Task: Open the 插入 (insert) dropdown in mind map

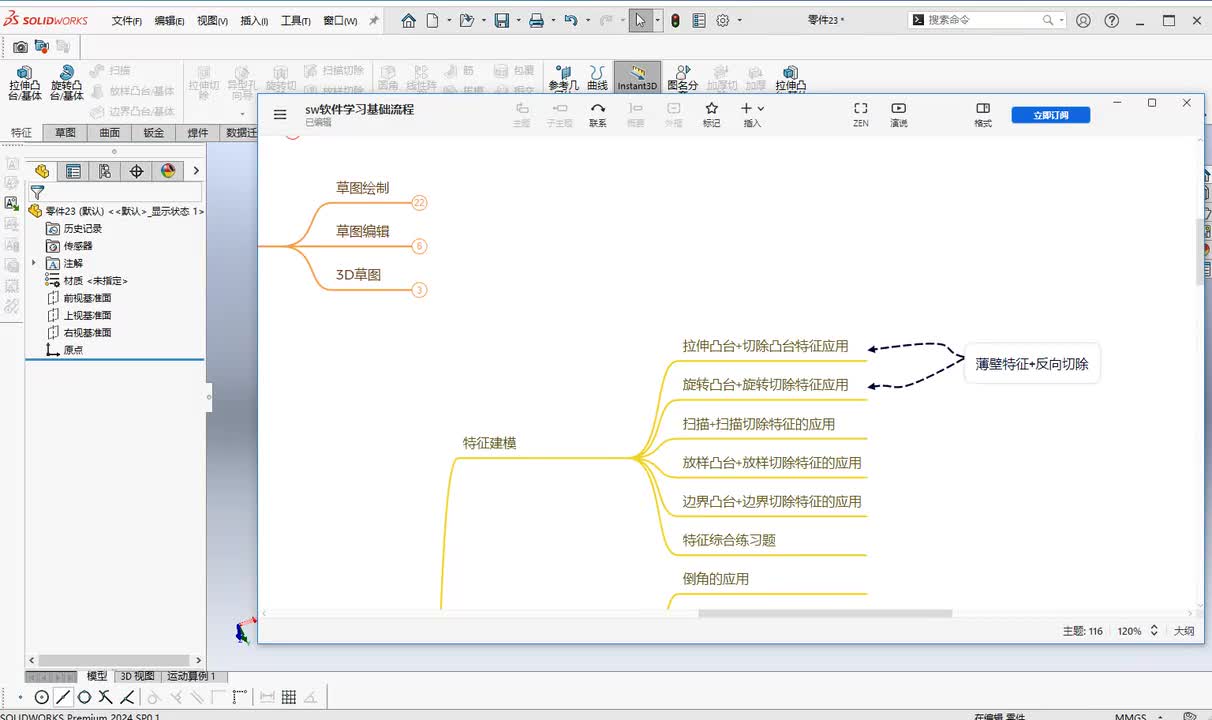Action: [752, 114]
